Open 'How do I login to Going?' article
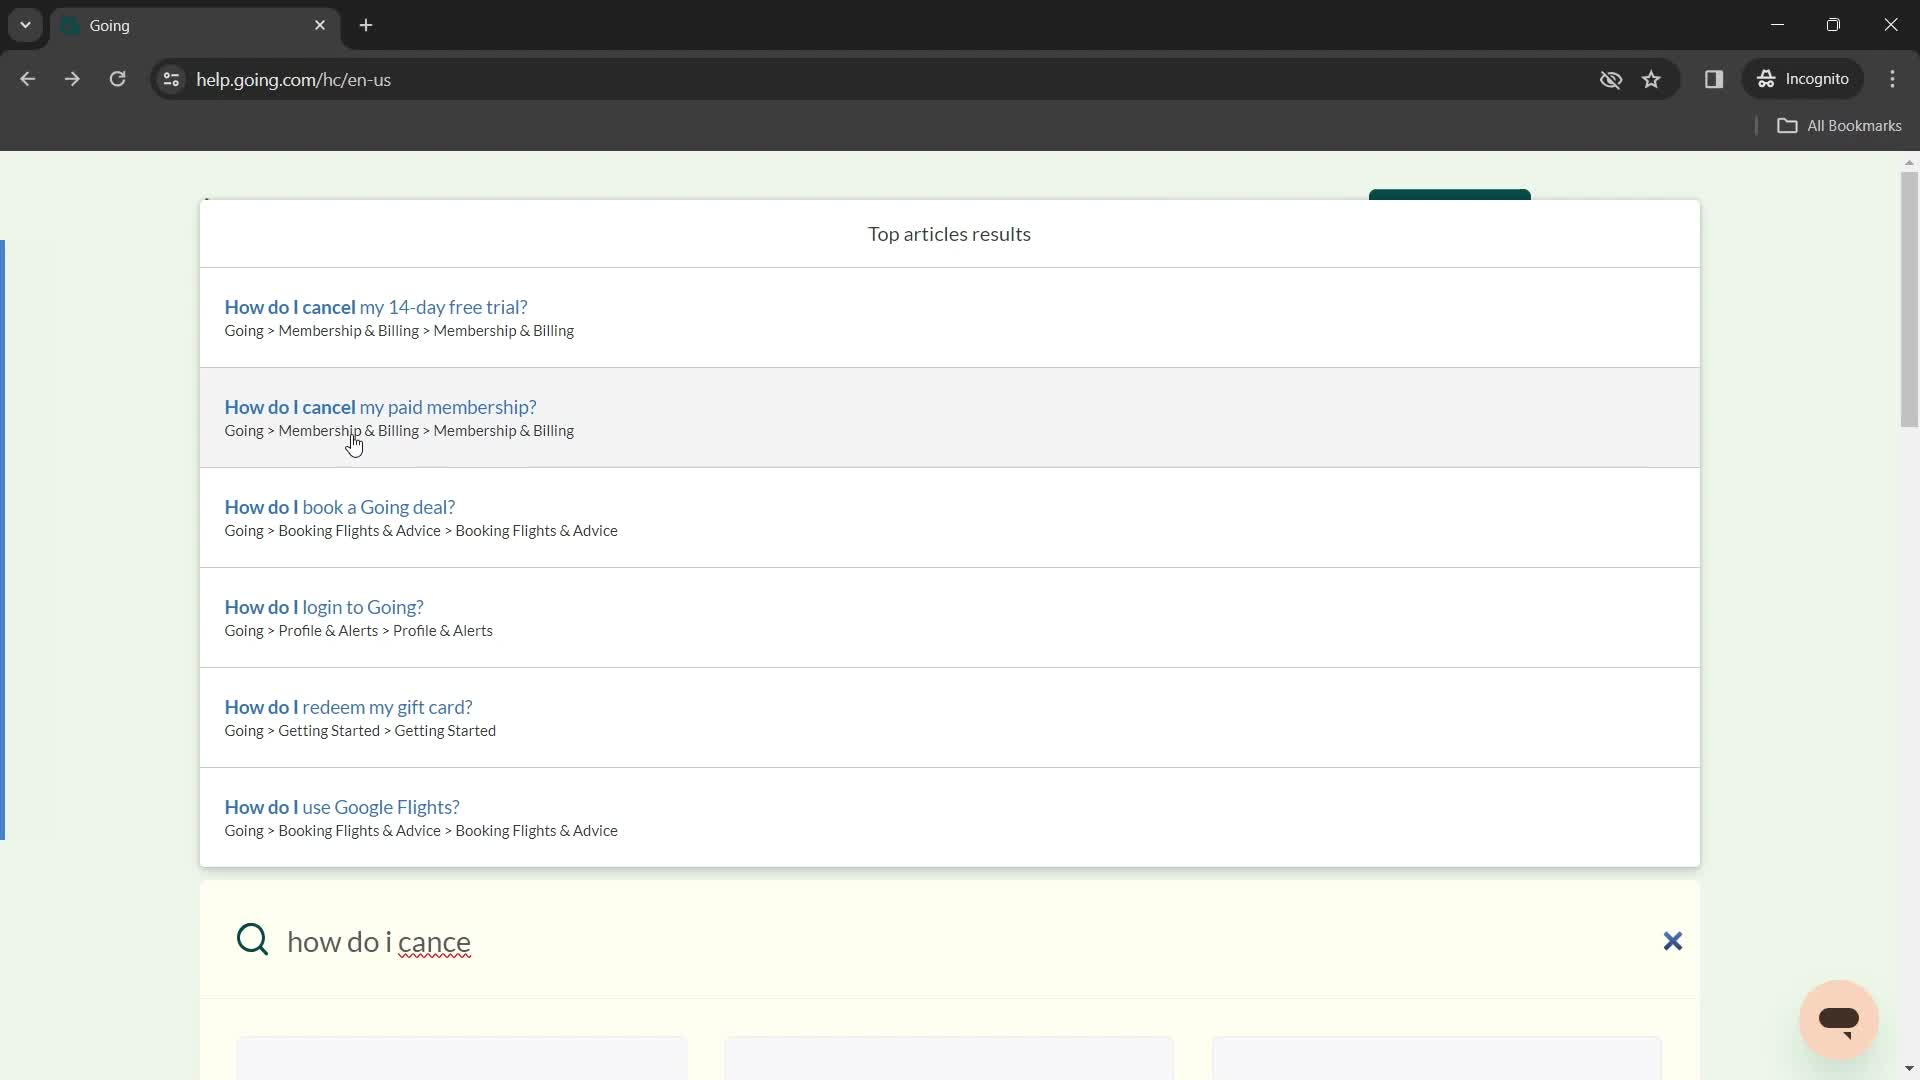Image resolution: width=1920 pixels, height=1080 pixels. coord(323,607)
